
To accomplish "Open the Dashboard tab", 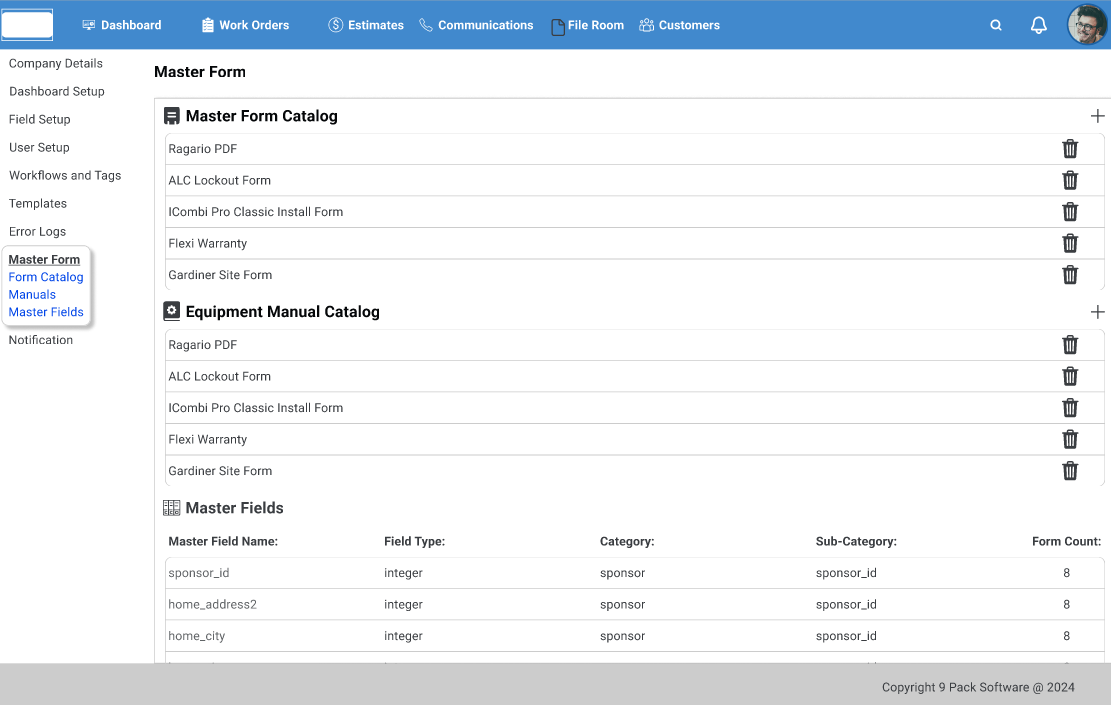I will tap(121, 25).
